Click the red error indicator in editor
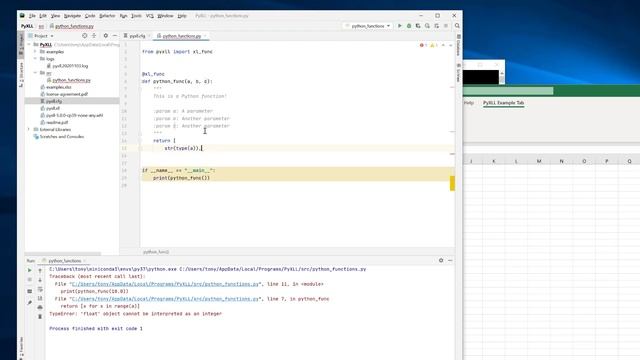This screenshot has width=640, height=360. pyautogui.click(x=423, y=45)
